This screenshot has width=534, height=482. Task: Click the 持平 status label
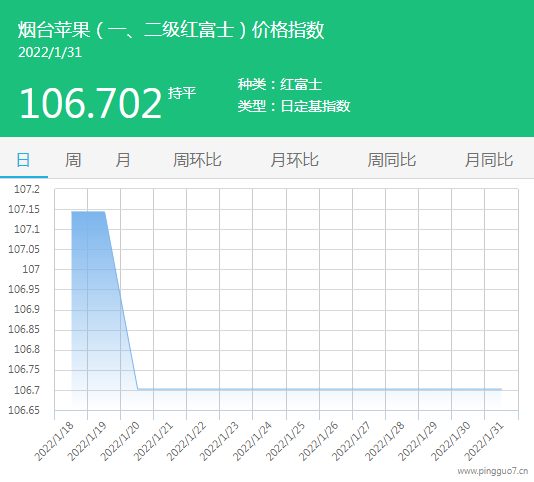coord(182,93)
